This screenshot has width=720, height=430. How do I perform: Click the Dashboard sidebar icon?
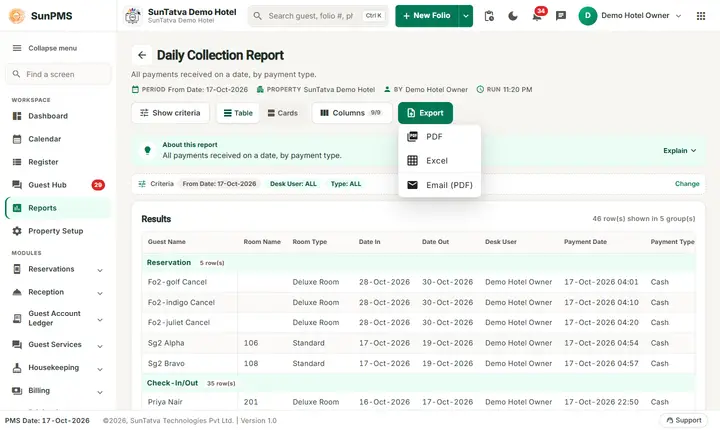17,116
